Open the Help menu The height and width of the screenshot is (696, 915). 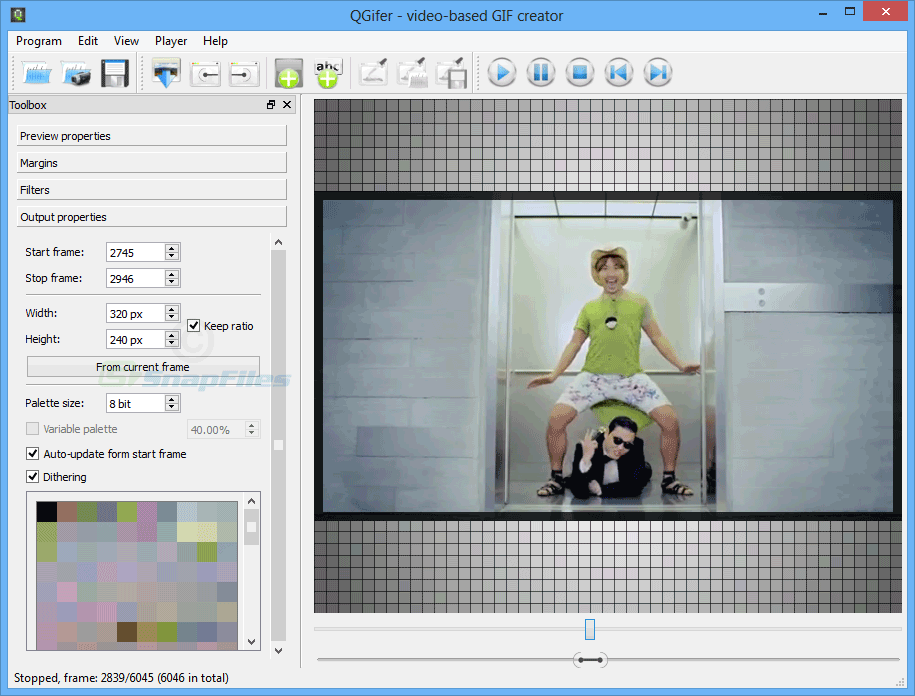[215, 41]
